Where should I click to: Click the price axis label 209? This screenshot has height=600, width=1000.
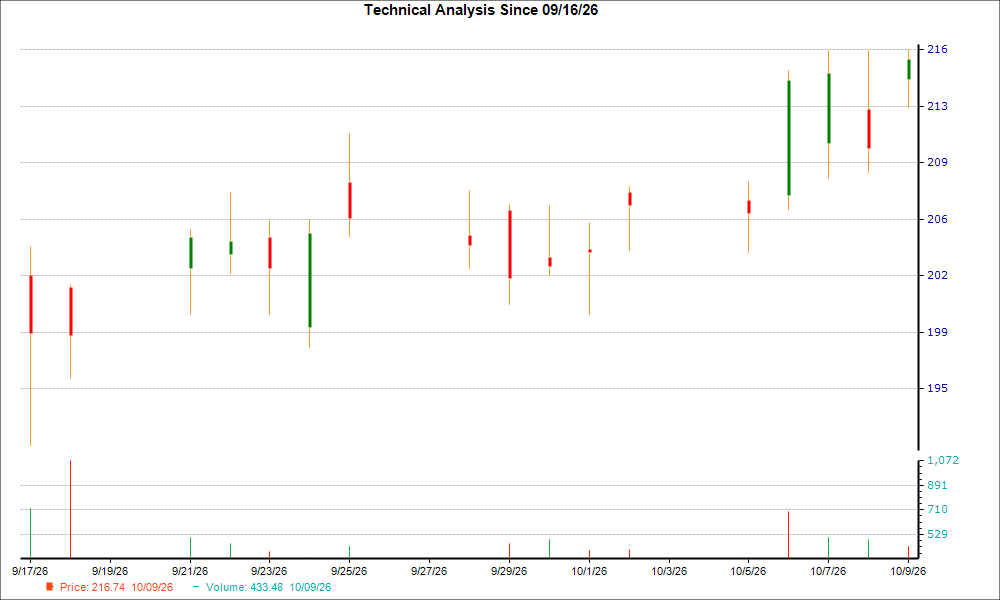tap(937, 163)
